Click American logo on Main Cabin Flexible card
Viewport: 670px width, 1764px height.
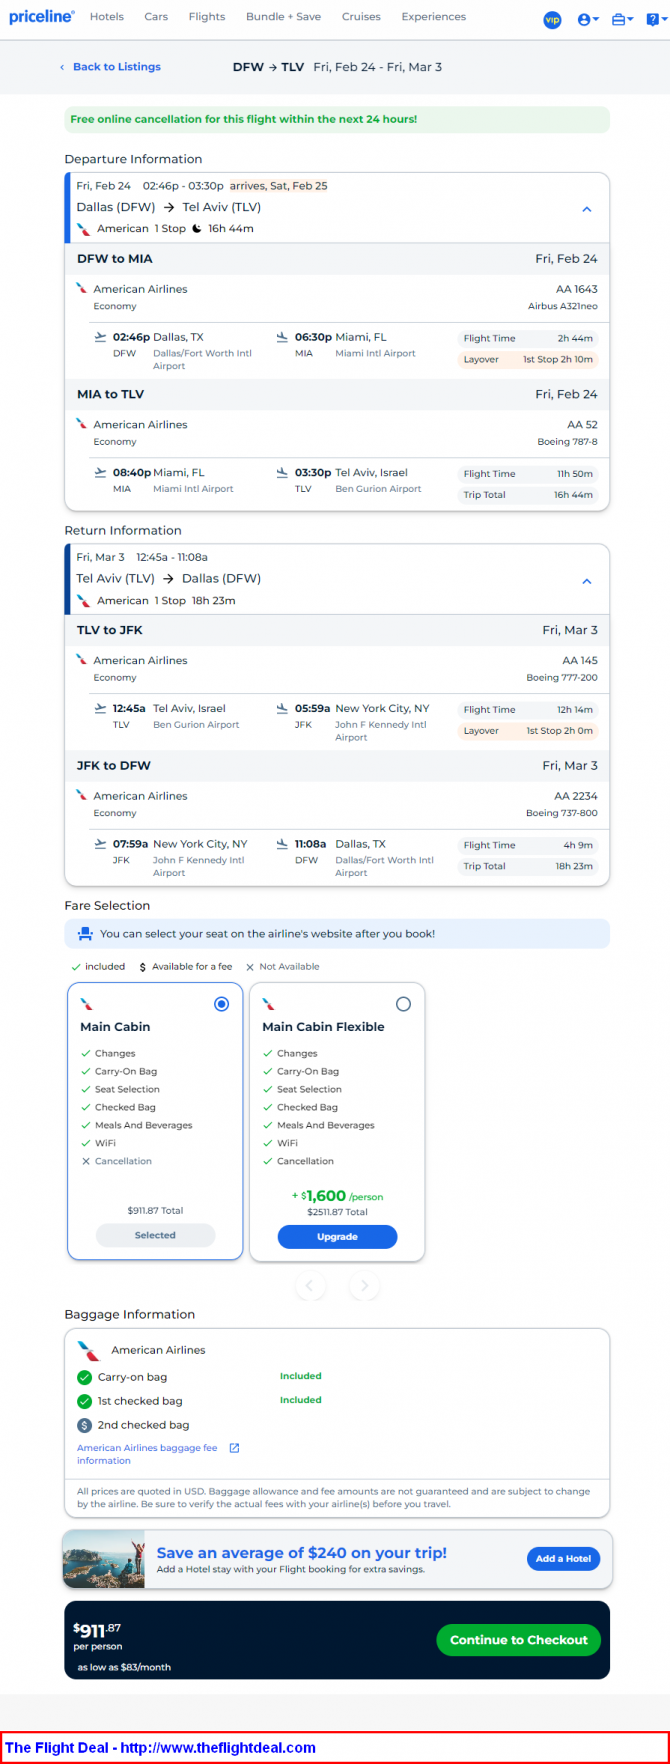tap(268, 1004)
